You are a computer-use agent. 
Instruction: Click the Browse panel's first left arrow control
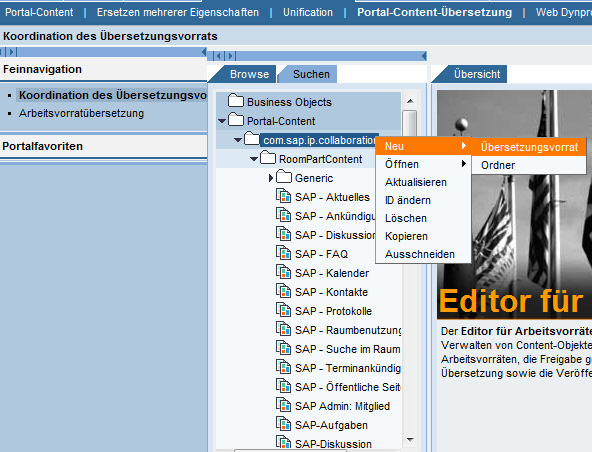click(x=219, y=56)
